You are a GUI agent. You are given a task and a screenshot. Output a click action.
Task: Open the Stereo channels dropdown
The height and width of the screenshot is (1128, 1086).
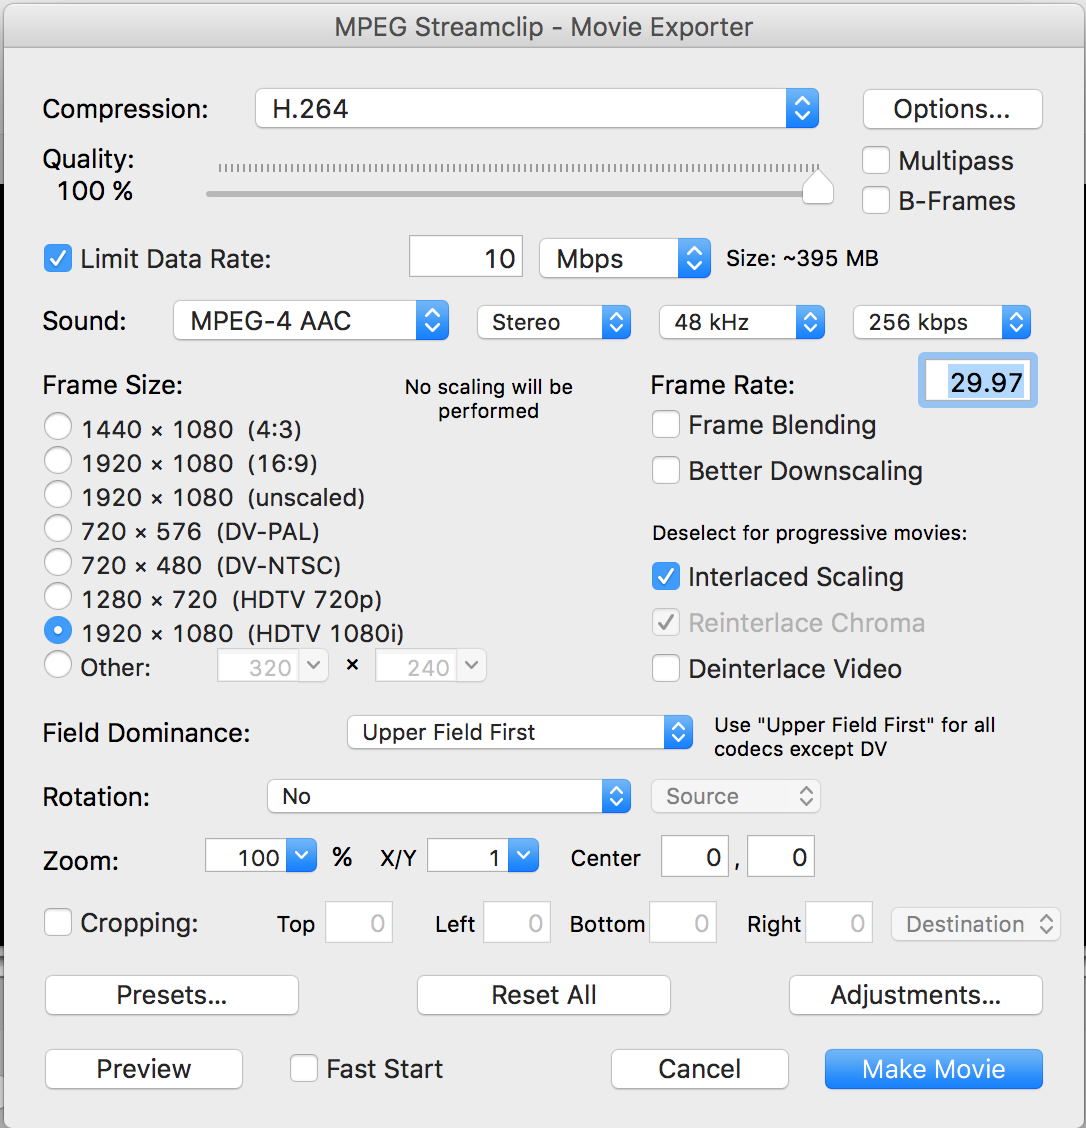(554, 322)
